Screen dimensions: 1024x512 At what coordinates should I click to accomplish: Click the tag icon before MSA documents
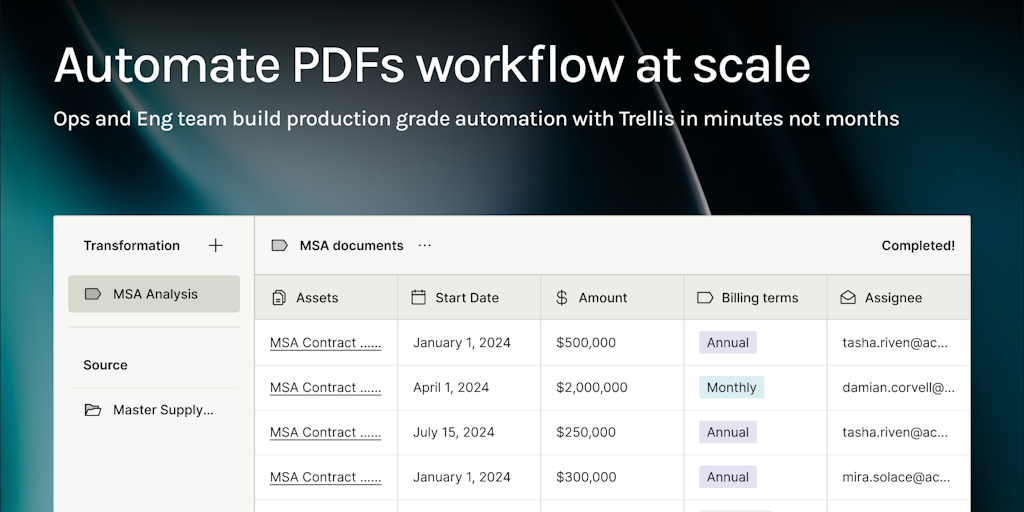(280, 245)
